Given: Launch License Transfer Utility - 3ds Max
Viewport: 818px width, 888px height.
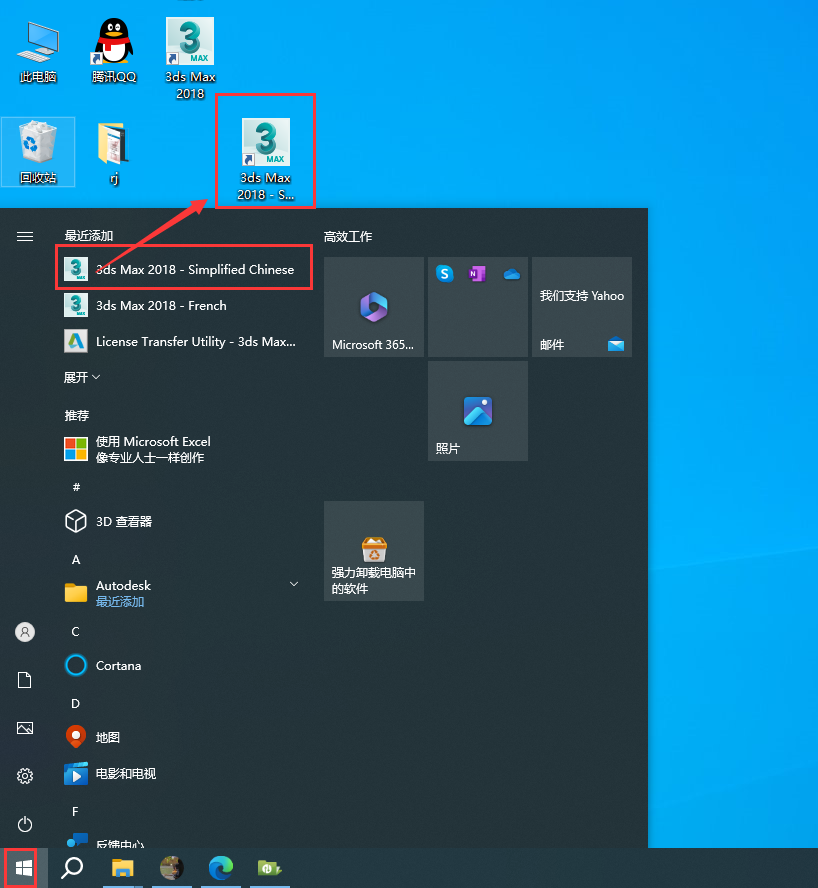Looking at the screenshot, I should tap(184, 341).
